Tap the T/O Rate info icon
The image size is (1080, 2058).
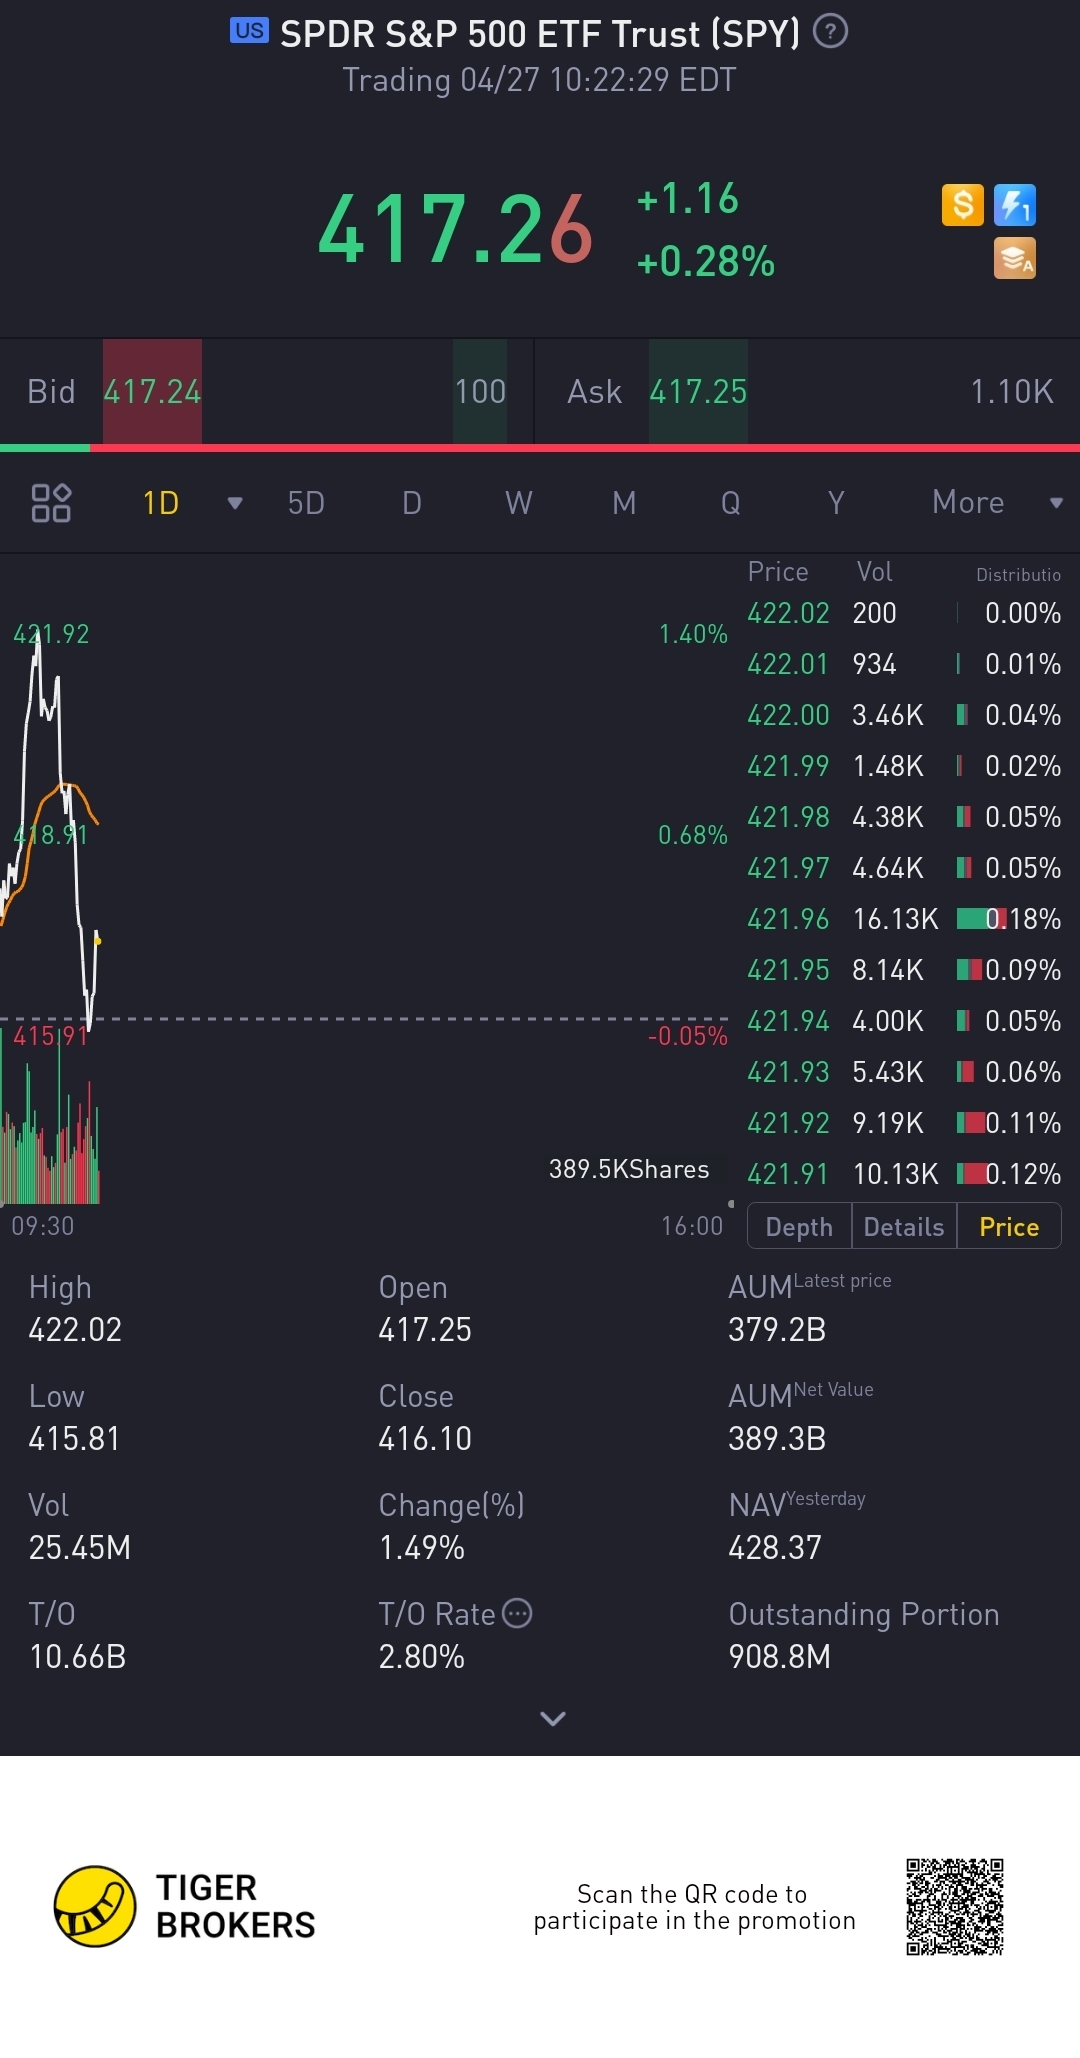pyautogui.click(x=517, y=1613)
